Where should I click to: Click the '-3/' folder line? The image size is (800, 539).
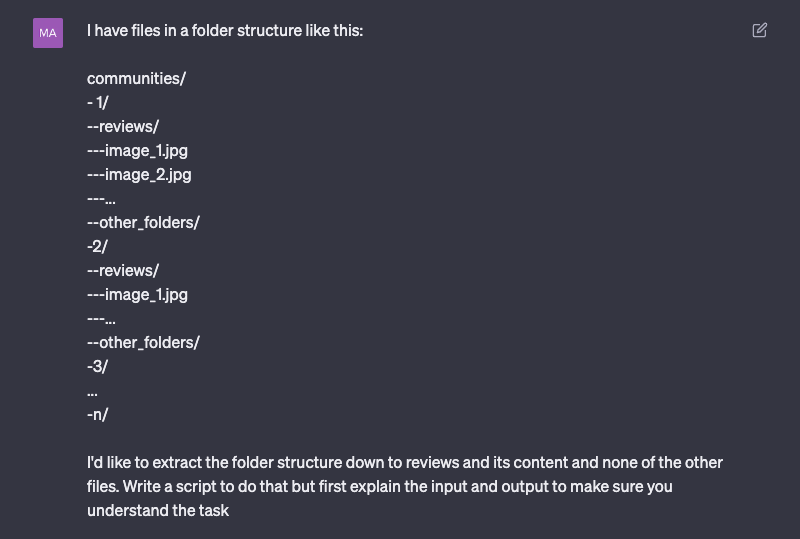coord(97,366)
